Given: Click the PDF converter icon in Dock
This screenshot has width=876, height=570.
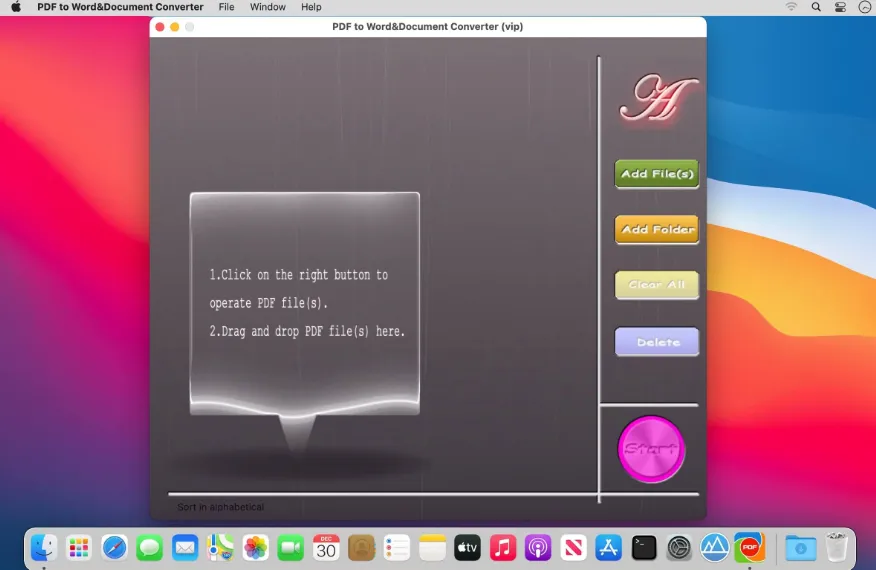Looking at the screenshot, I should coord(750,548).
